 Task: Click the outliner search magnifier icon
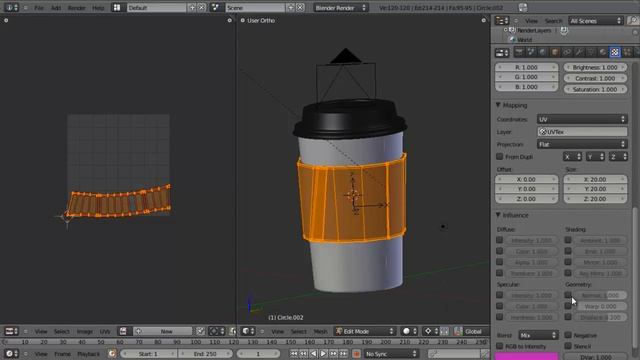[x=633, y=21]
